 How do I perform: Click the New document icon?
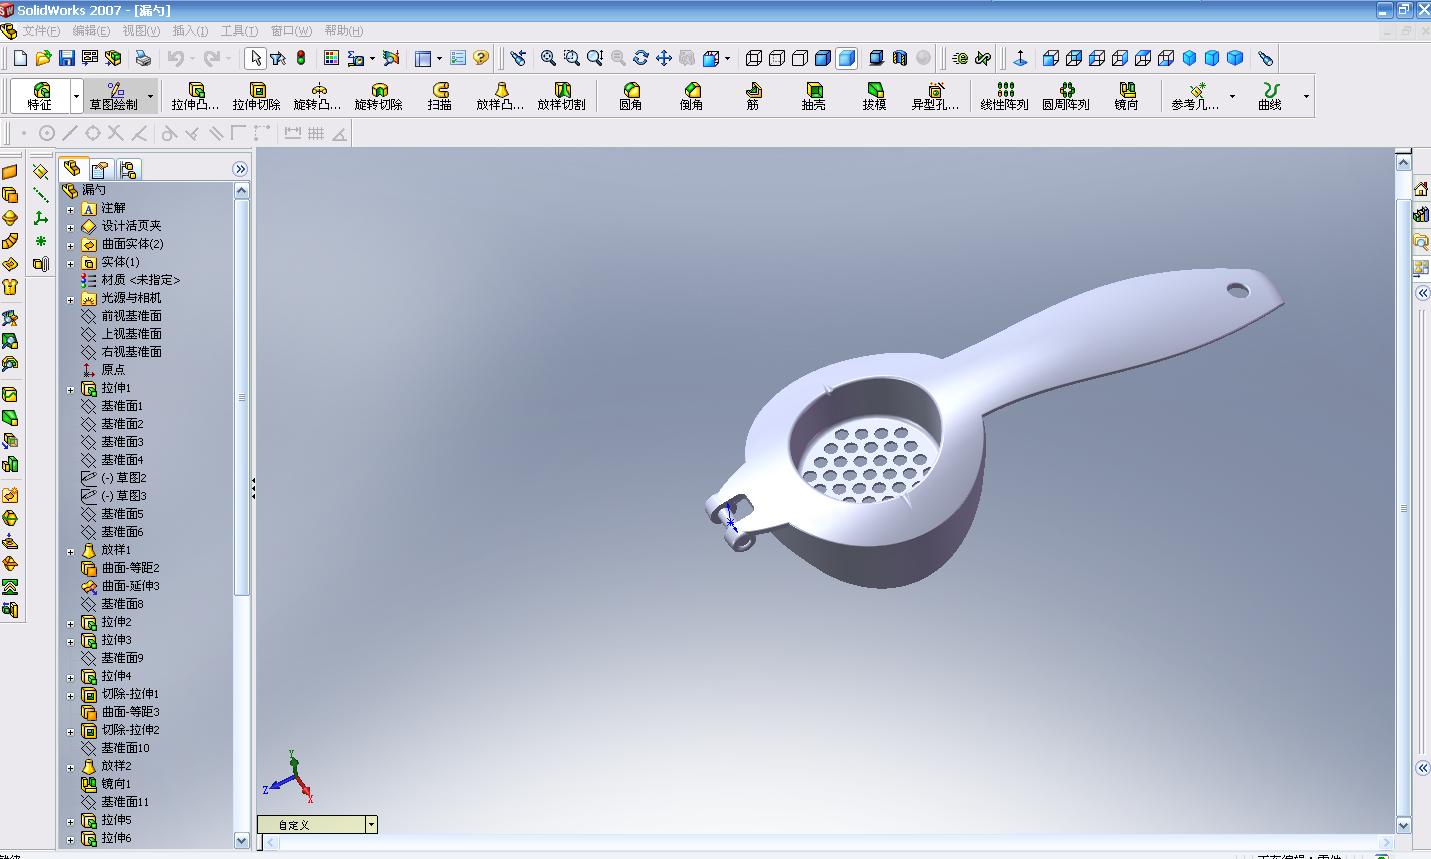click(20, 58)
